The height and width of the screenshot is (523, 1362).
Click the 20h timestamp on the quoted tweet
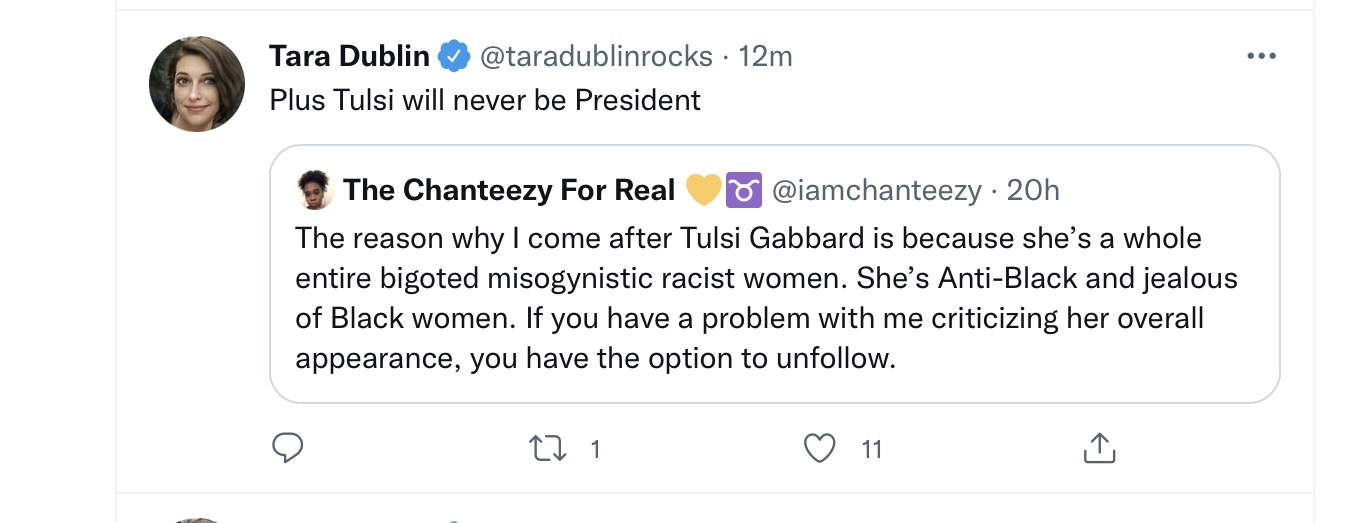click(1033, 190)
